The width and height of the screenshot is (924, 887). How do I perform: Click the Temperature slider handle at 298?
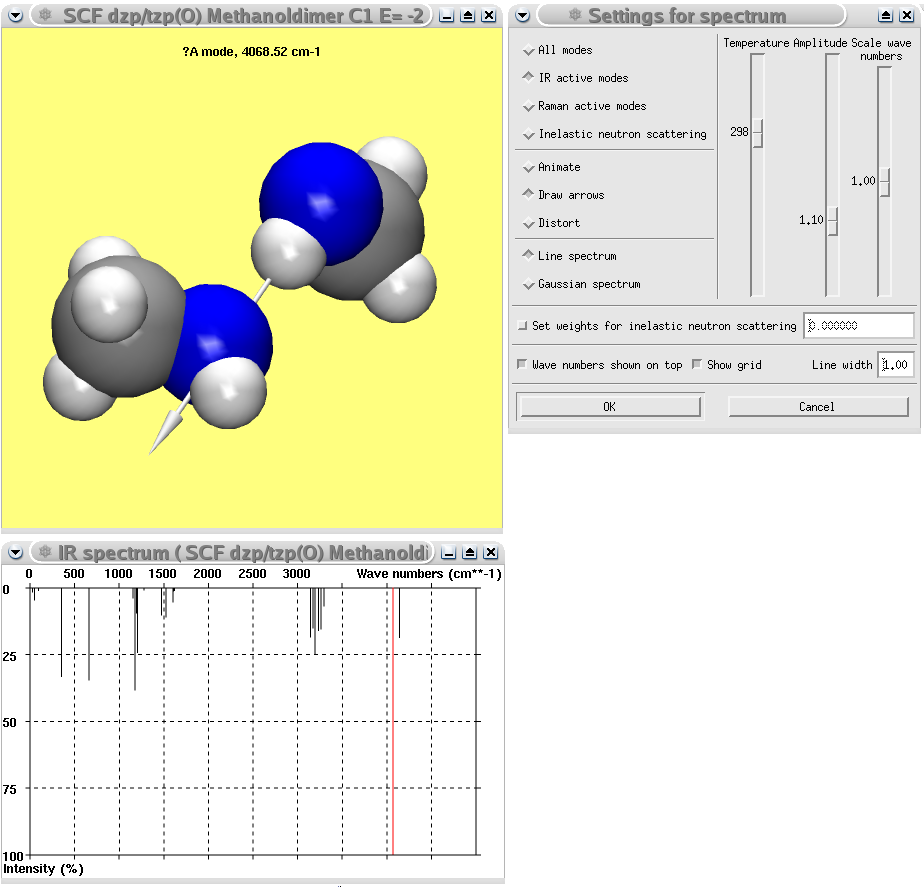point(757,132)
